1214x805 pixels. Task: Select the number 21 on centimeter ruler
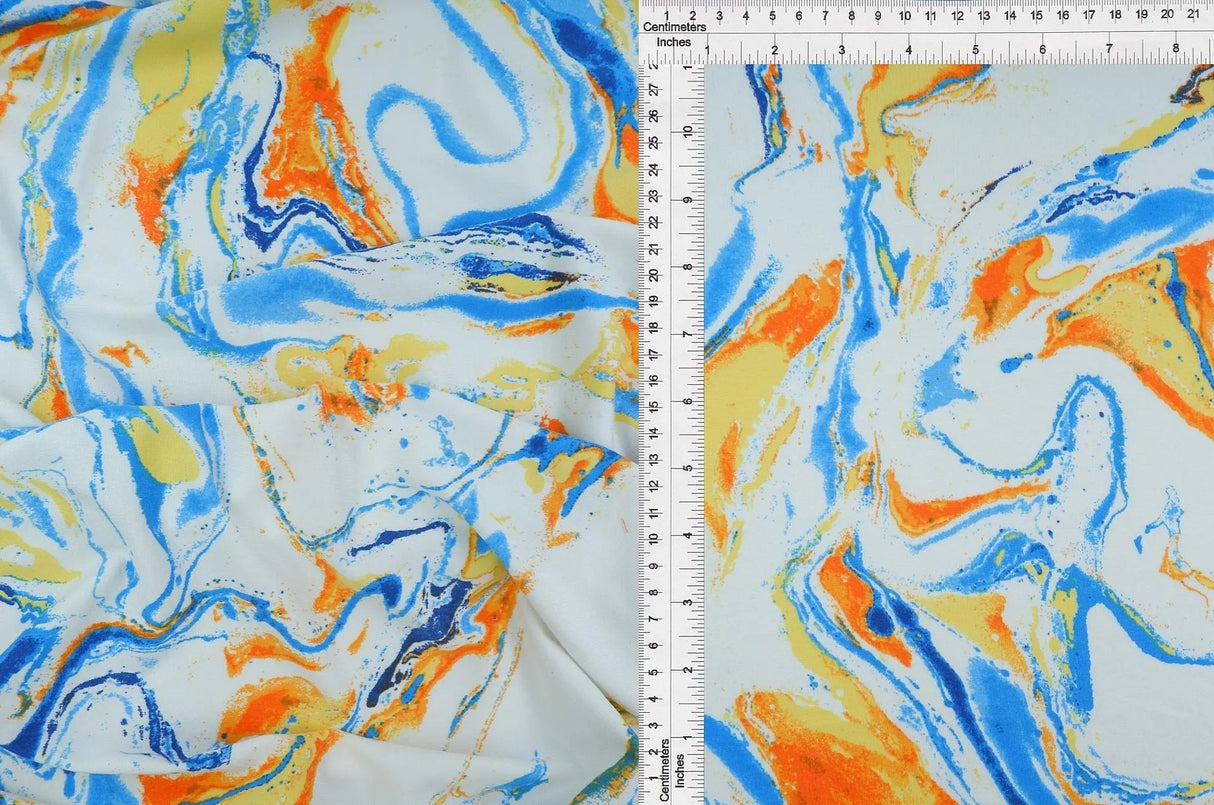pyautogui.click(x=1194, y=13)
